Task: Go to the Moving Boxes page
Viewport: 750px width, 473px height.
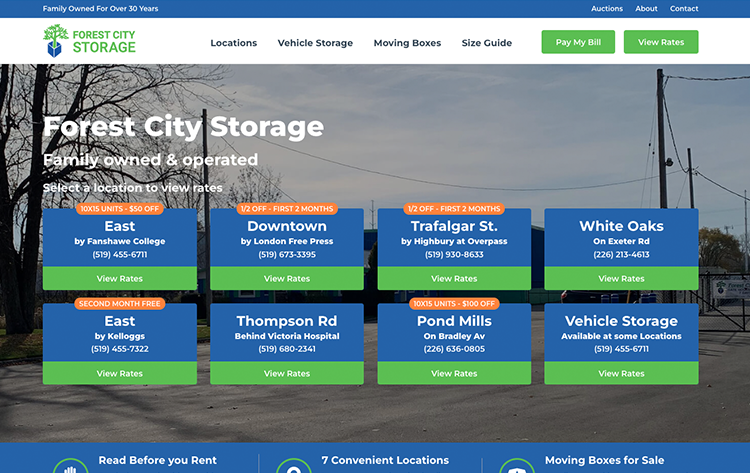Action: click(407, 43)
